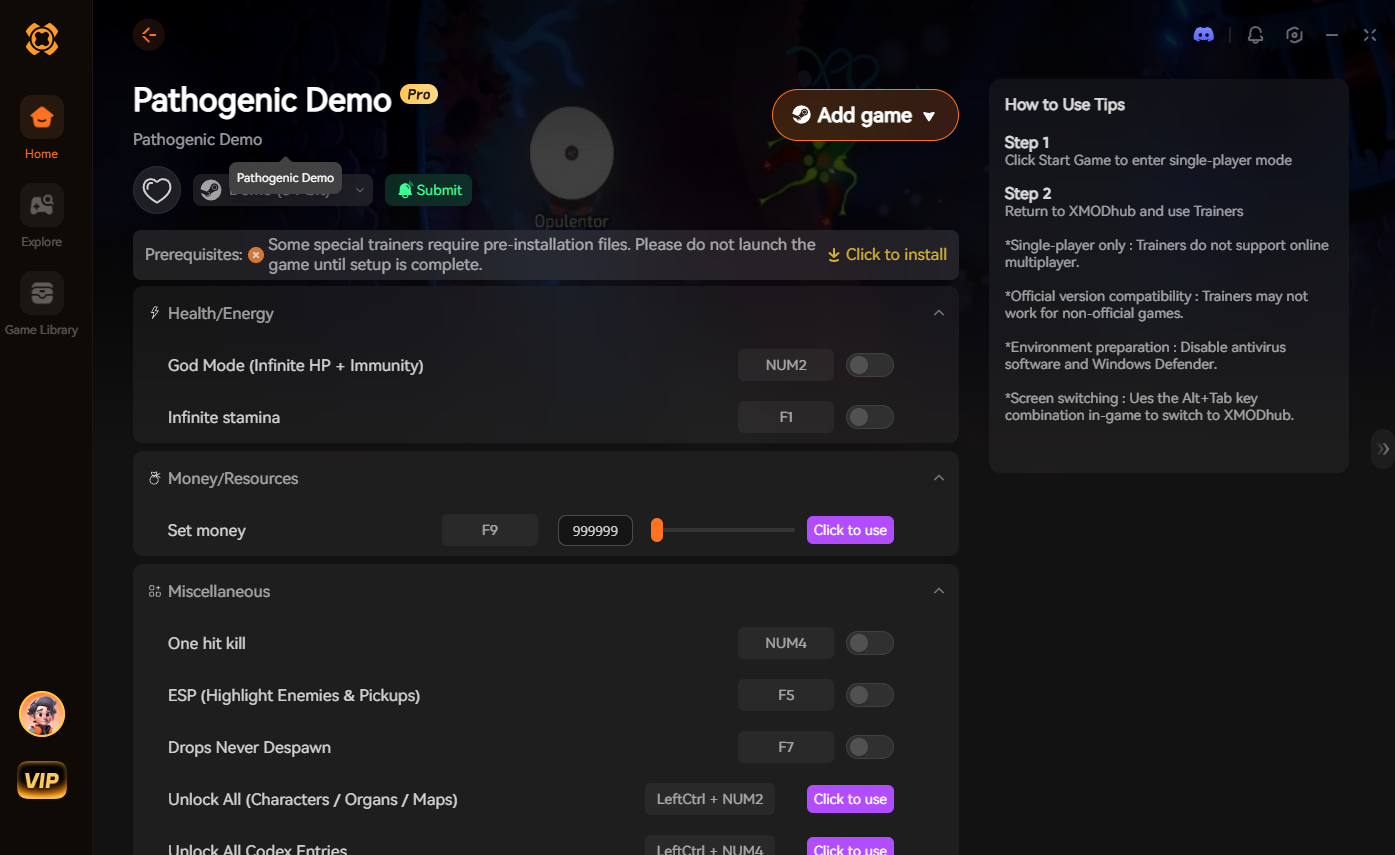Click the Health/Energy section title
This screenshot has height=855, width=1395.
(221, 314)
